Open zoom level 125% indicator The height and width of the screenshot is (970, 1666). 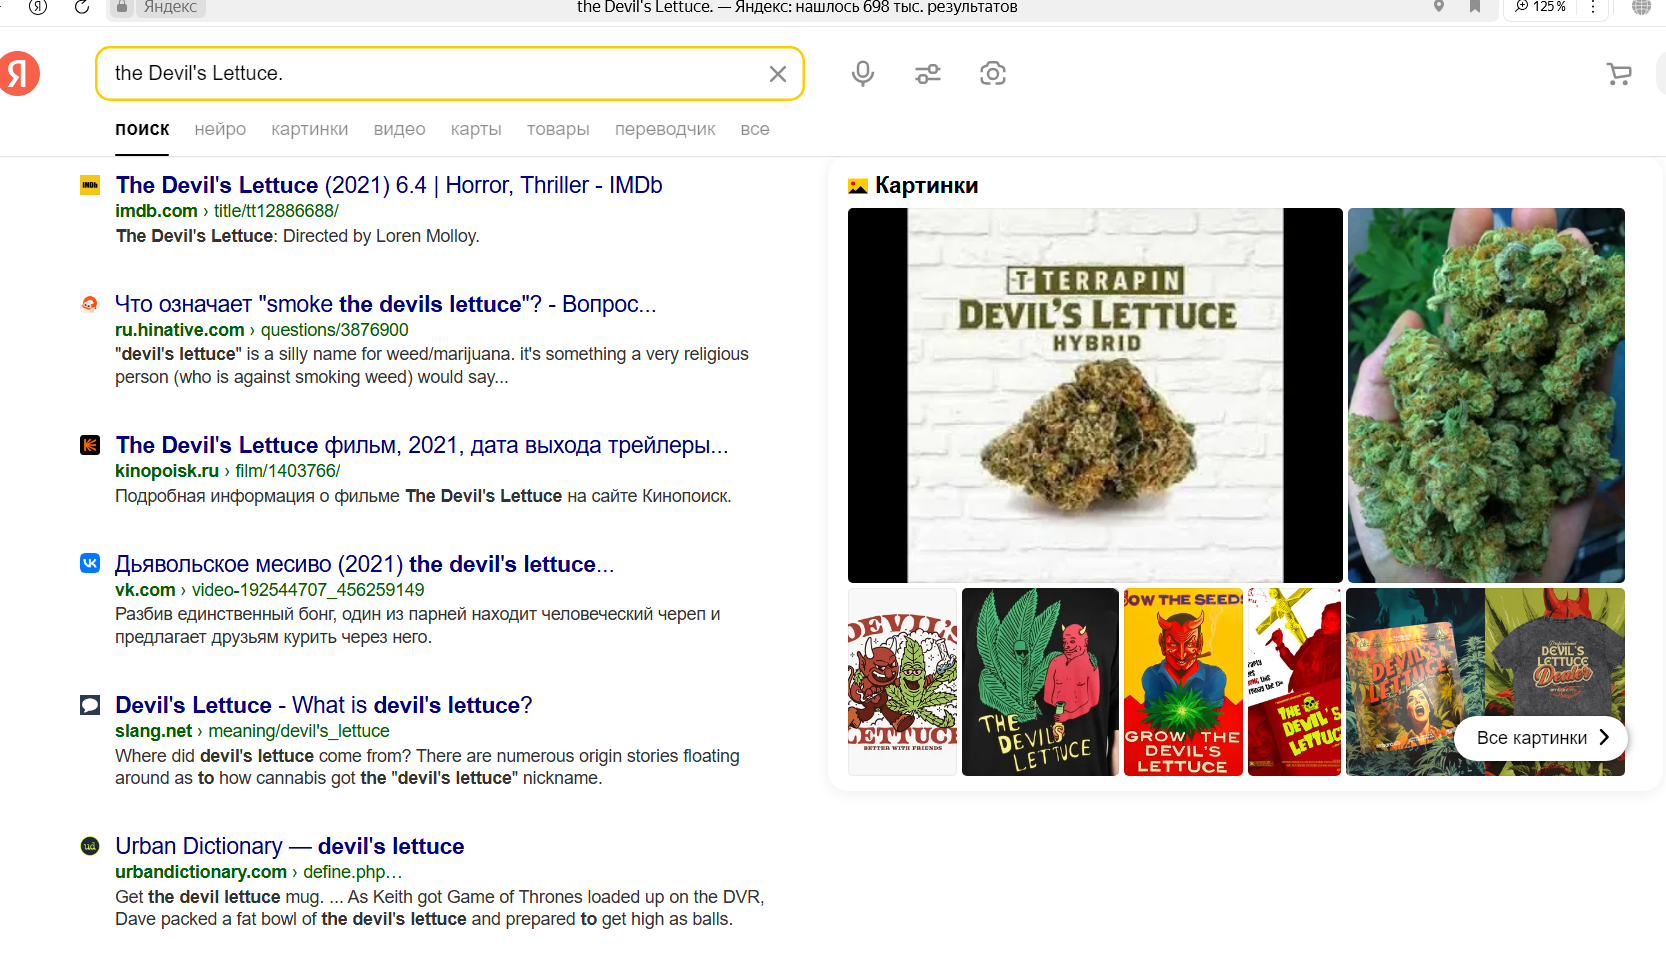(x=1540, y=7)
